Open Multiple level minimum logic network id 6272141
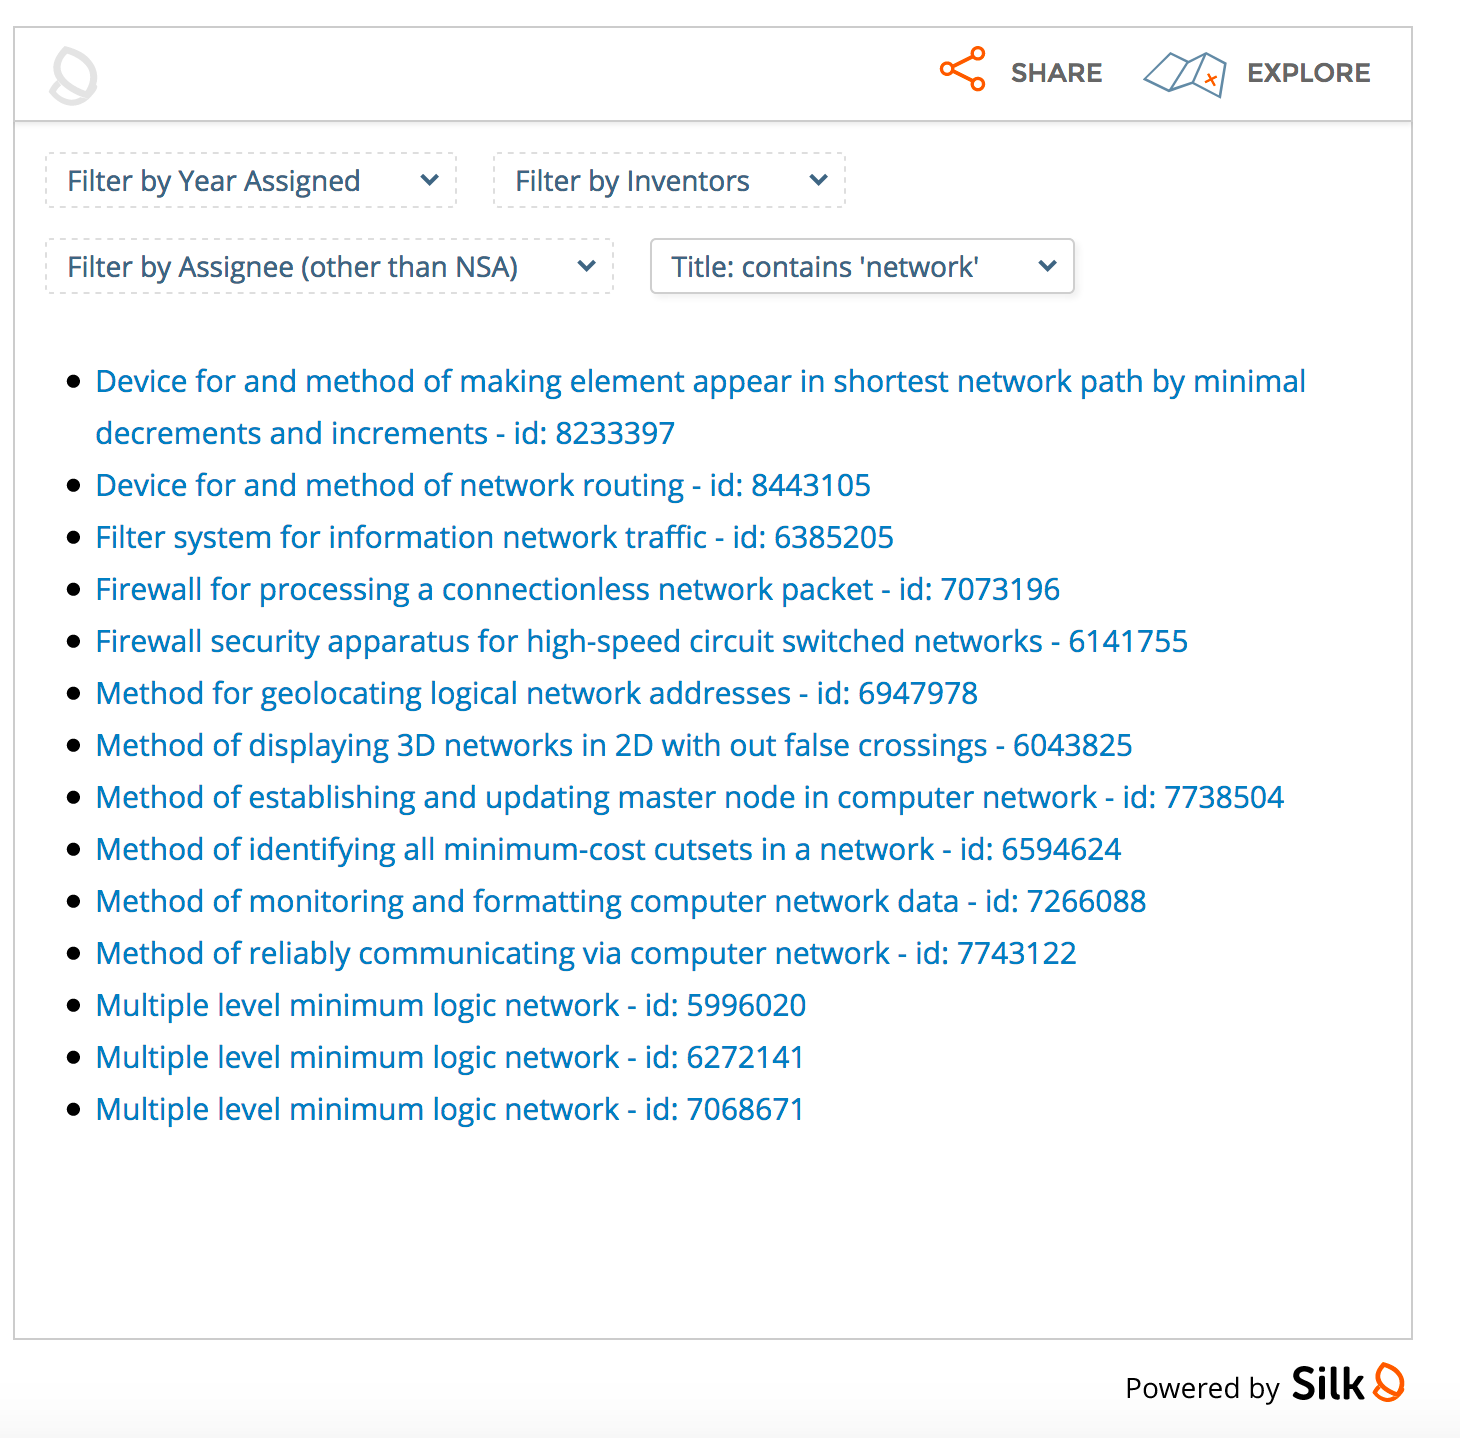 [449, 1058]
